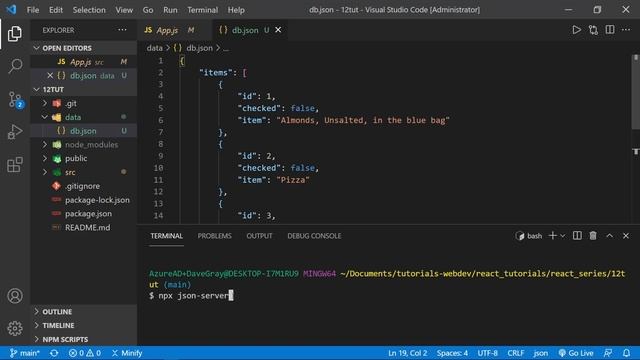This screenshot has width=640, height=360.
Task: Close the db.json editor tab
Action: [x=278, y=30]
